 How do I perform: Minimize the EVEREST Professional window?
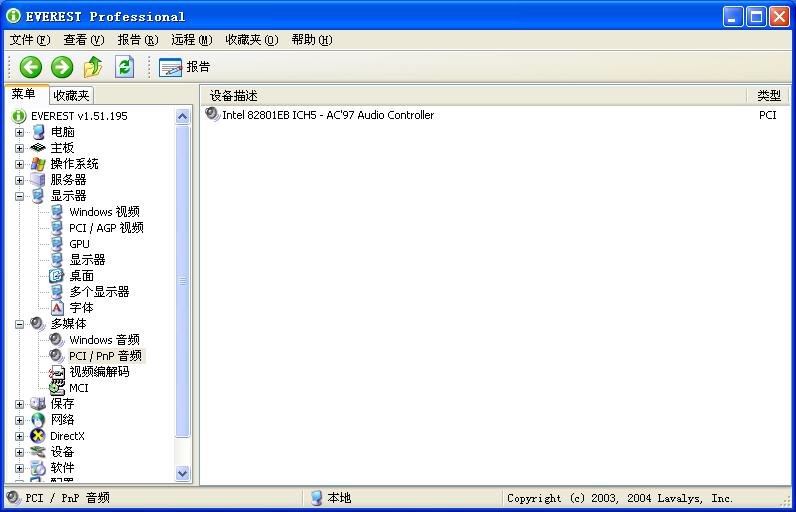click(x=733, y=17)
